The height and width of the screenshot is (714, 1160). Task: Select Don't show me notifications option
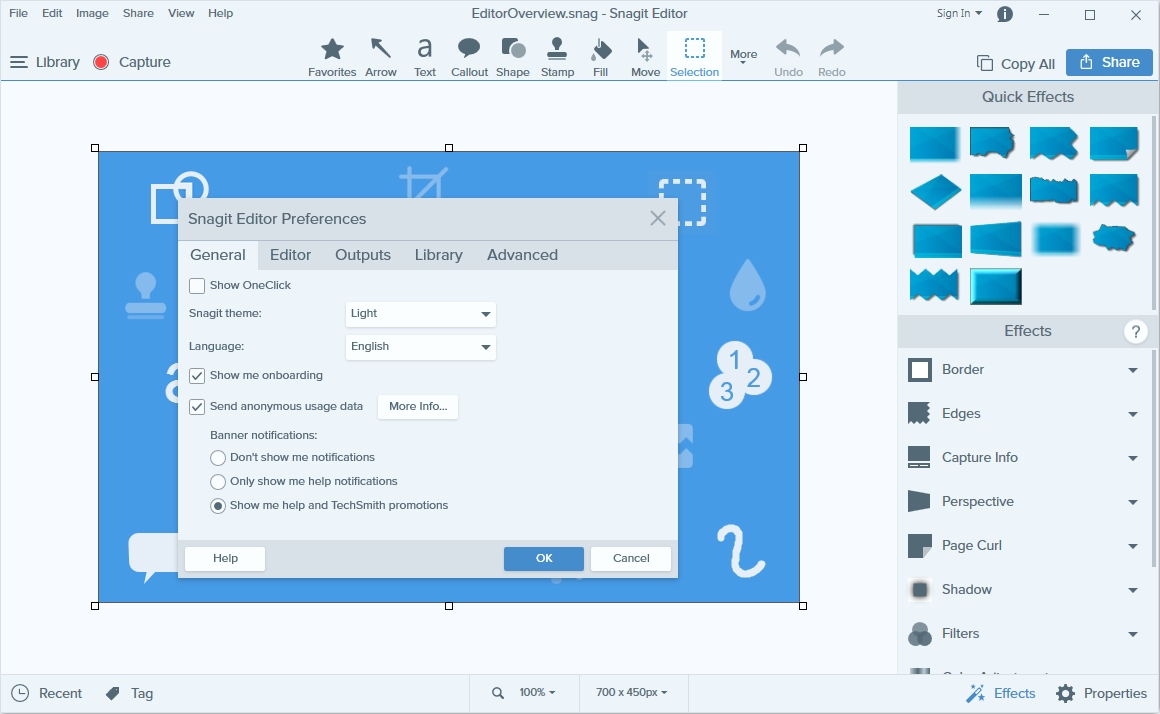point(218,458)
